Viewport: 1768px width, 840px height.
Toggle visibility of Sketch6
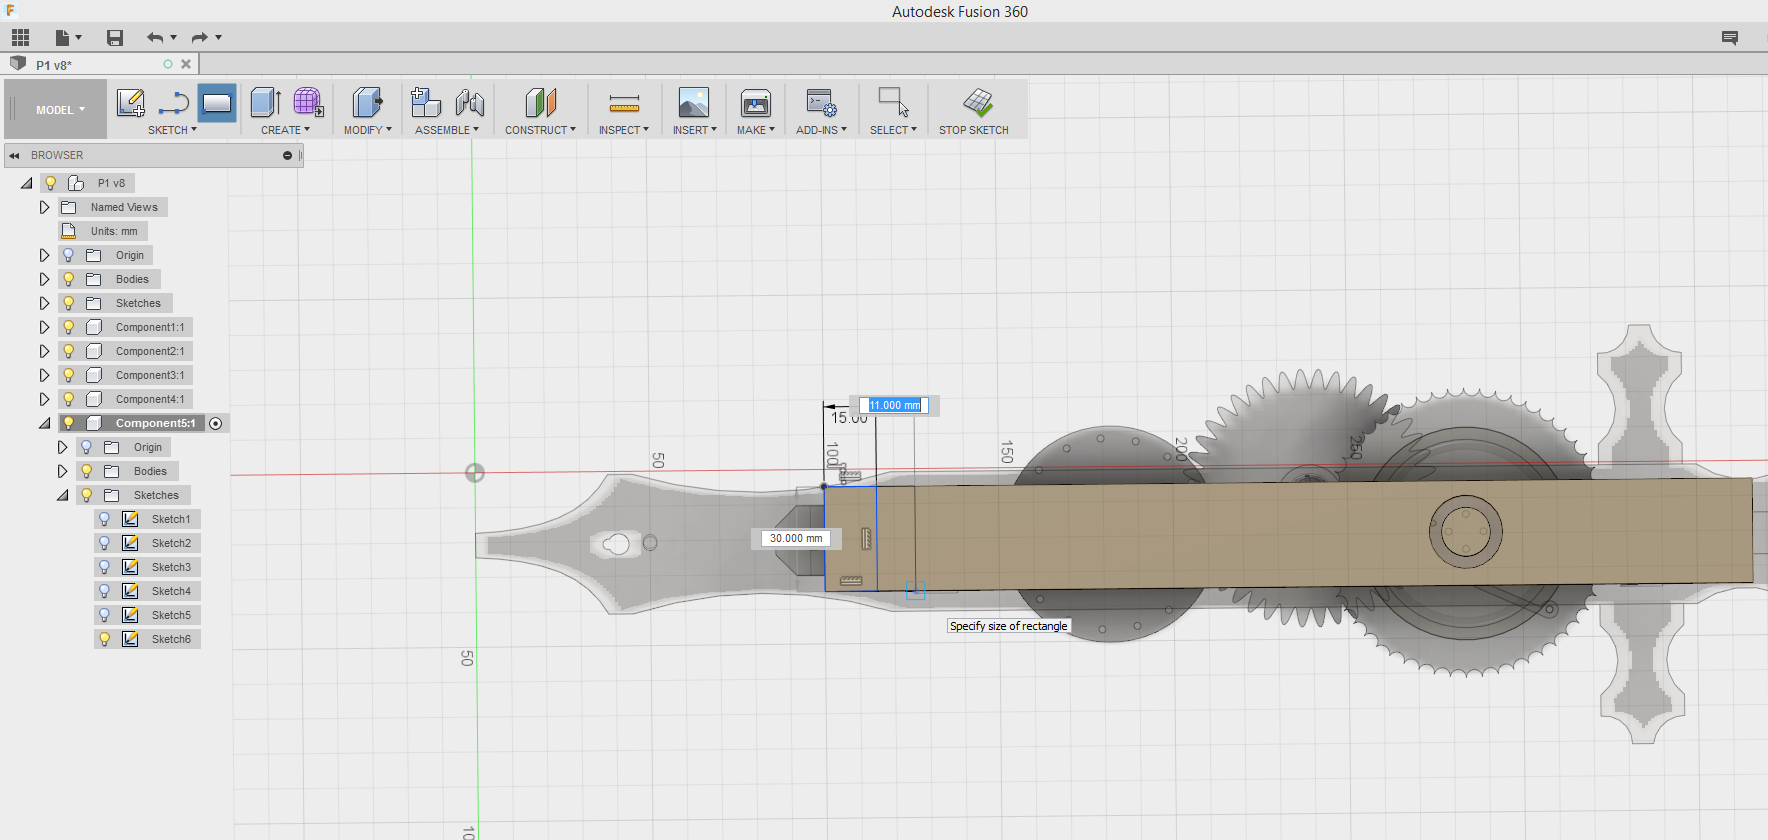(x=104, y=639)
